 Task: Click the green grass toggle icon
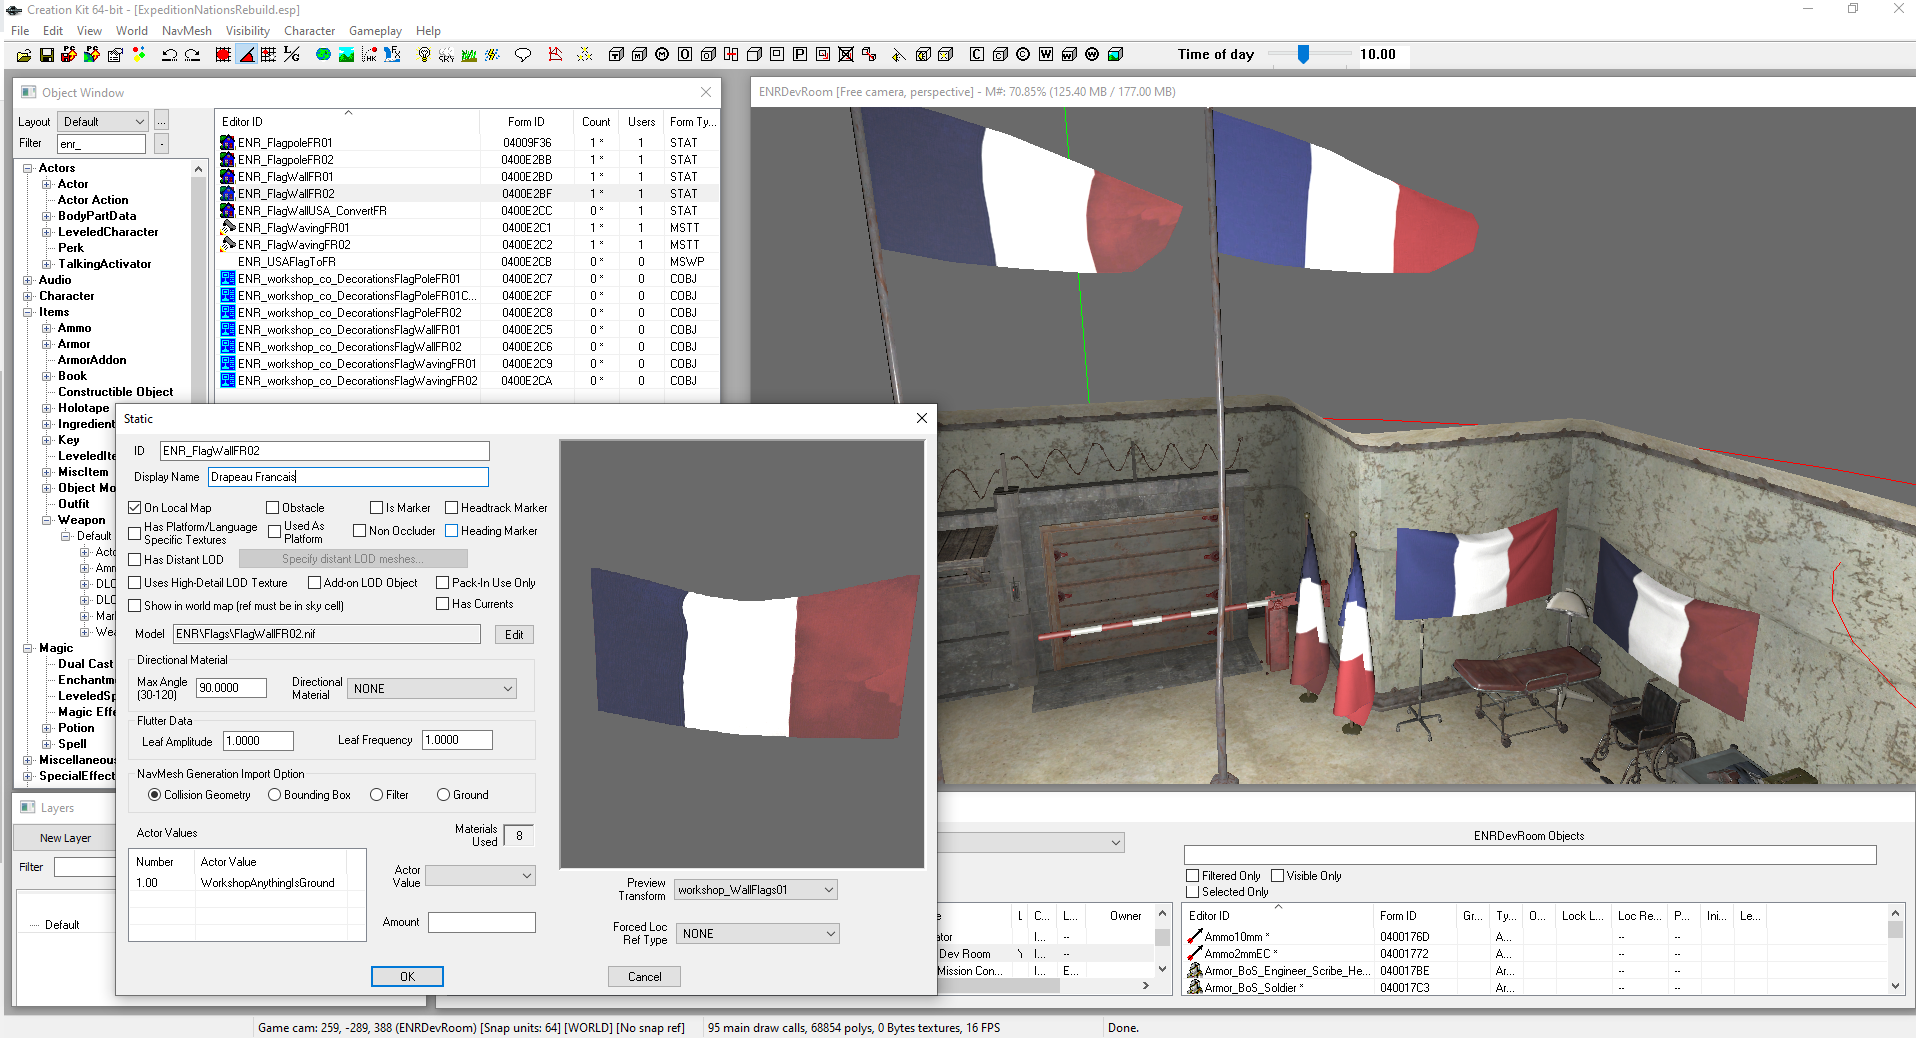(x=469, y=55)
